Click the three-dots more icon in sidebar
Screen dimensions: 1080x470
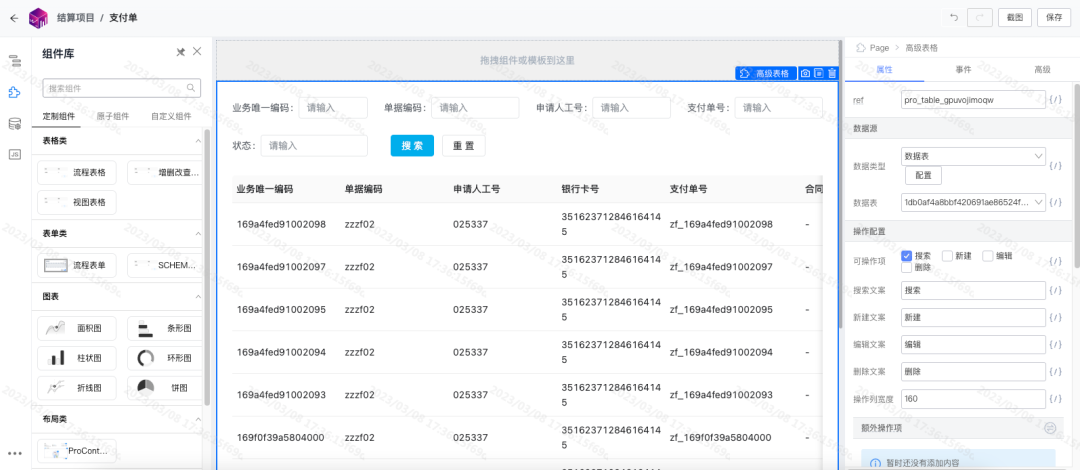[x=14, y=453]
